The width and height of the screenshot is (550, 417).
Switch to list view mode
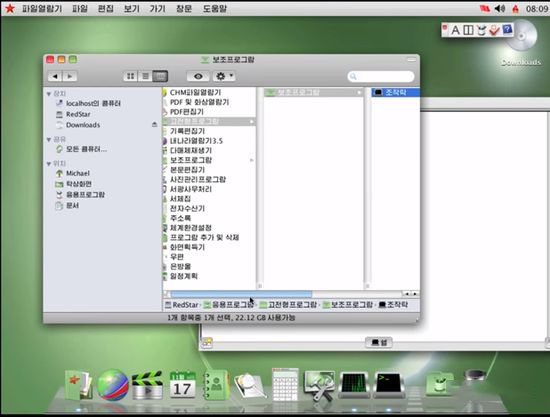(145, 76)
